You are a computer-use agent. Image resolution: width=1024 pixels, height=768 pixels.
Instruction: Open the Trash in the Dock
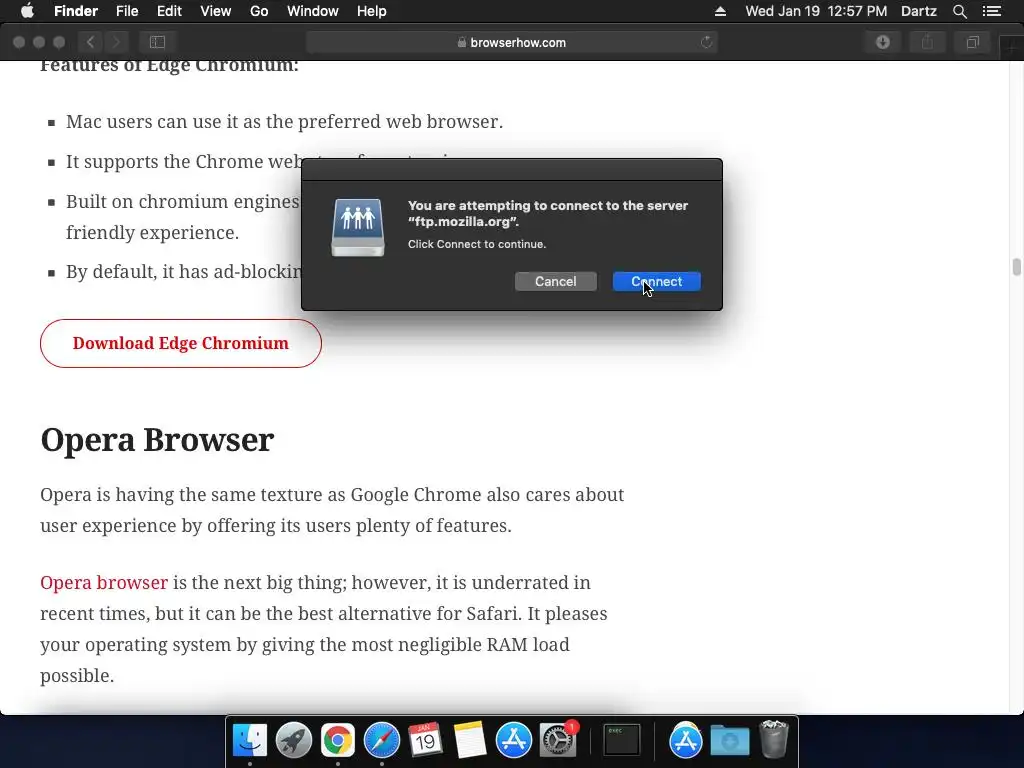775,739
